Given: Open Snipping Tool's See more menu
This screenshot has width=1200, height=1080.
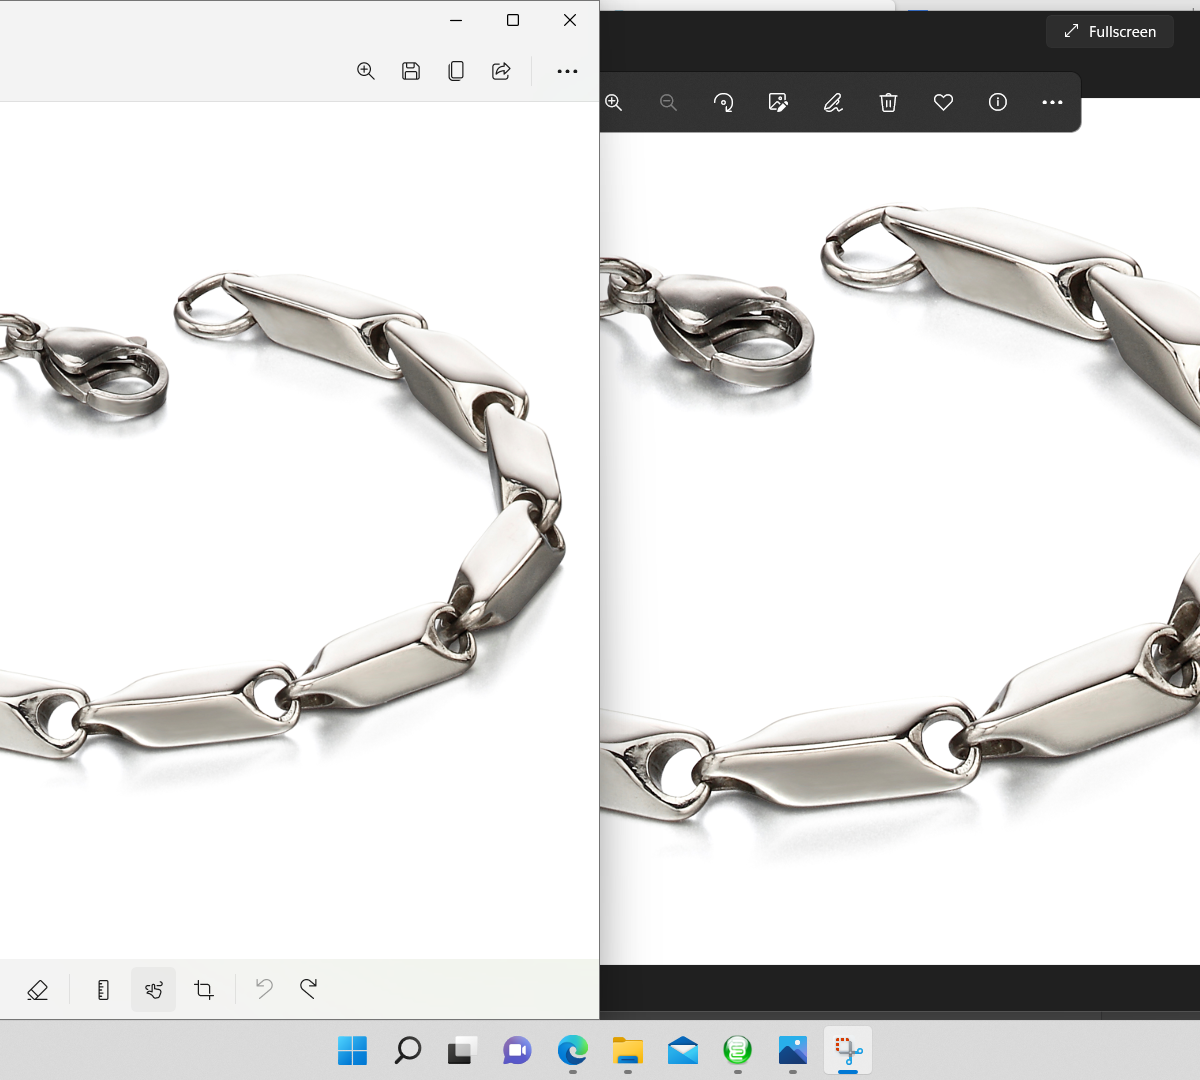Looking at the screenshot, I should pyautogui.click(x=567, y=71).
